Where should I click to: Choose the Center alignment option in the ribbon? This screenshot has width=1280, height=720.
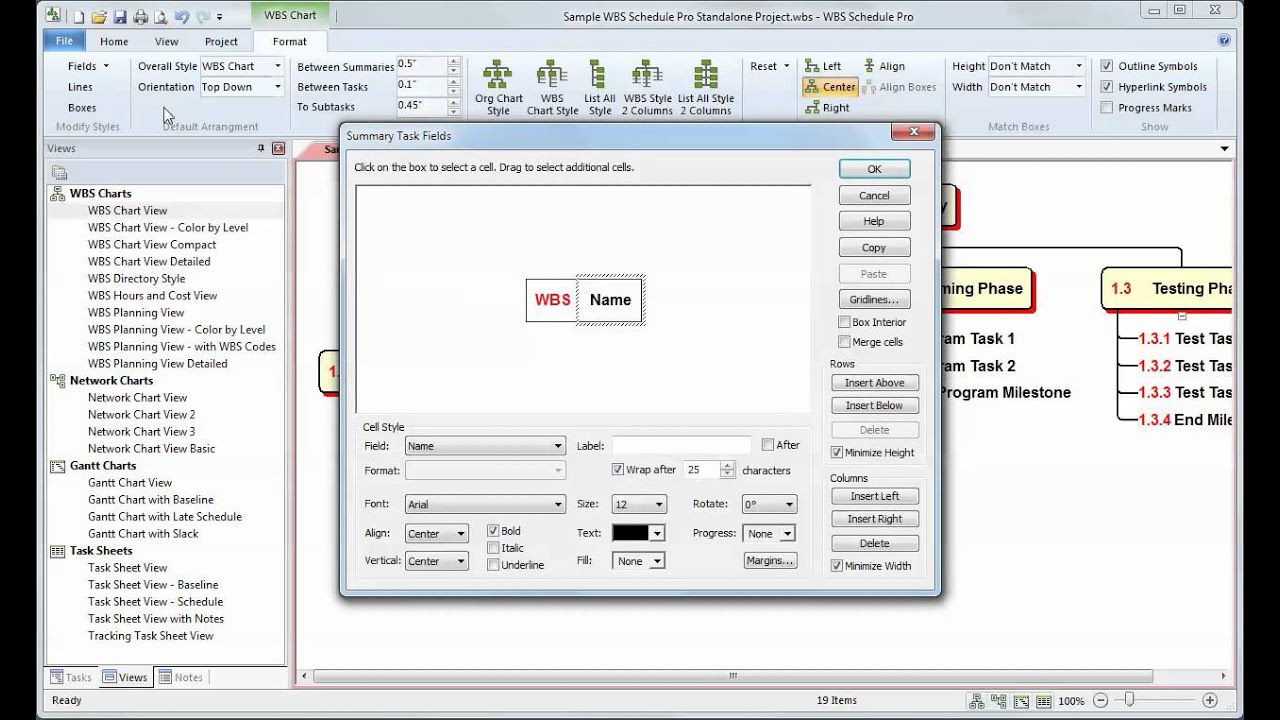[x=830, y=87]
